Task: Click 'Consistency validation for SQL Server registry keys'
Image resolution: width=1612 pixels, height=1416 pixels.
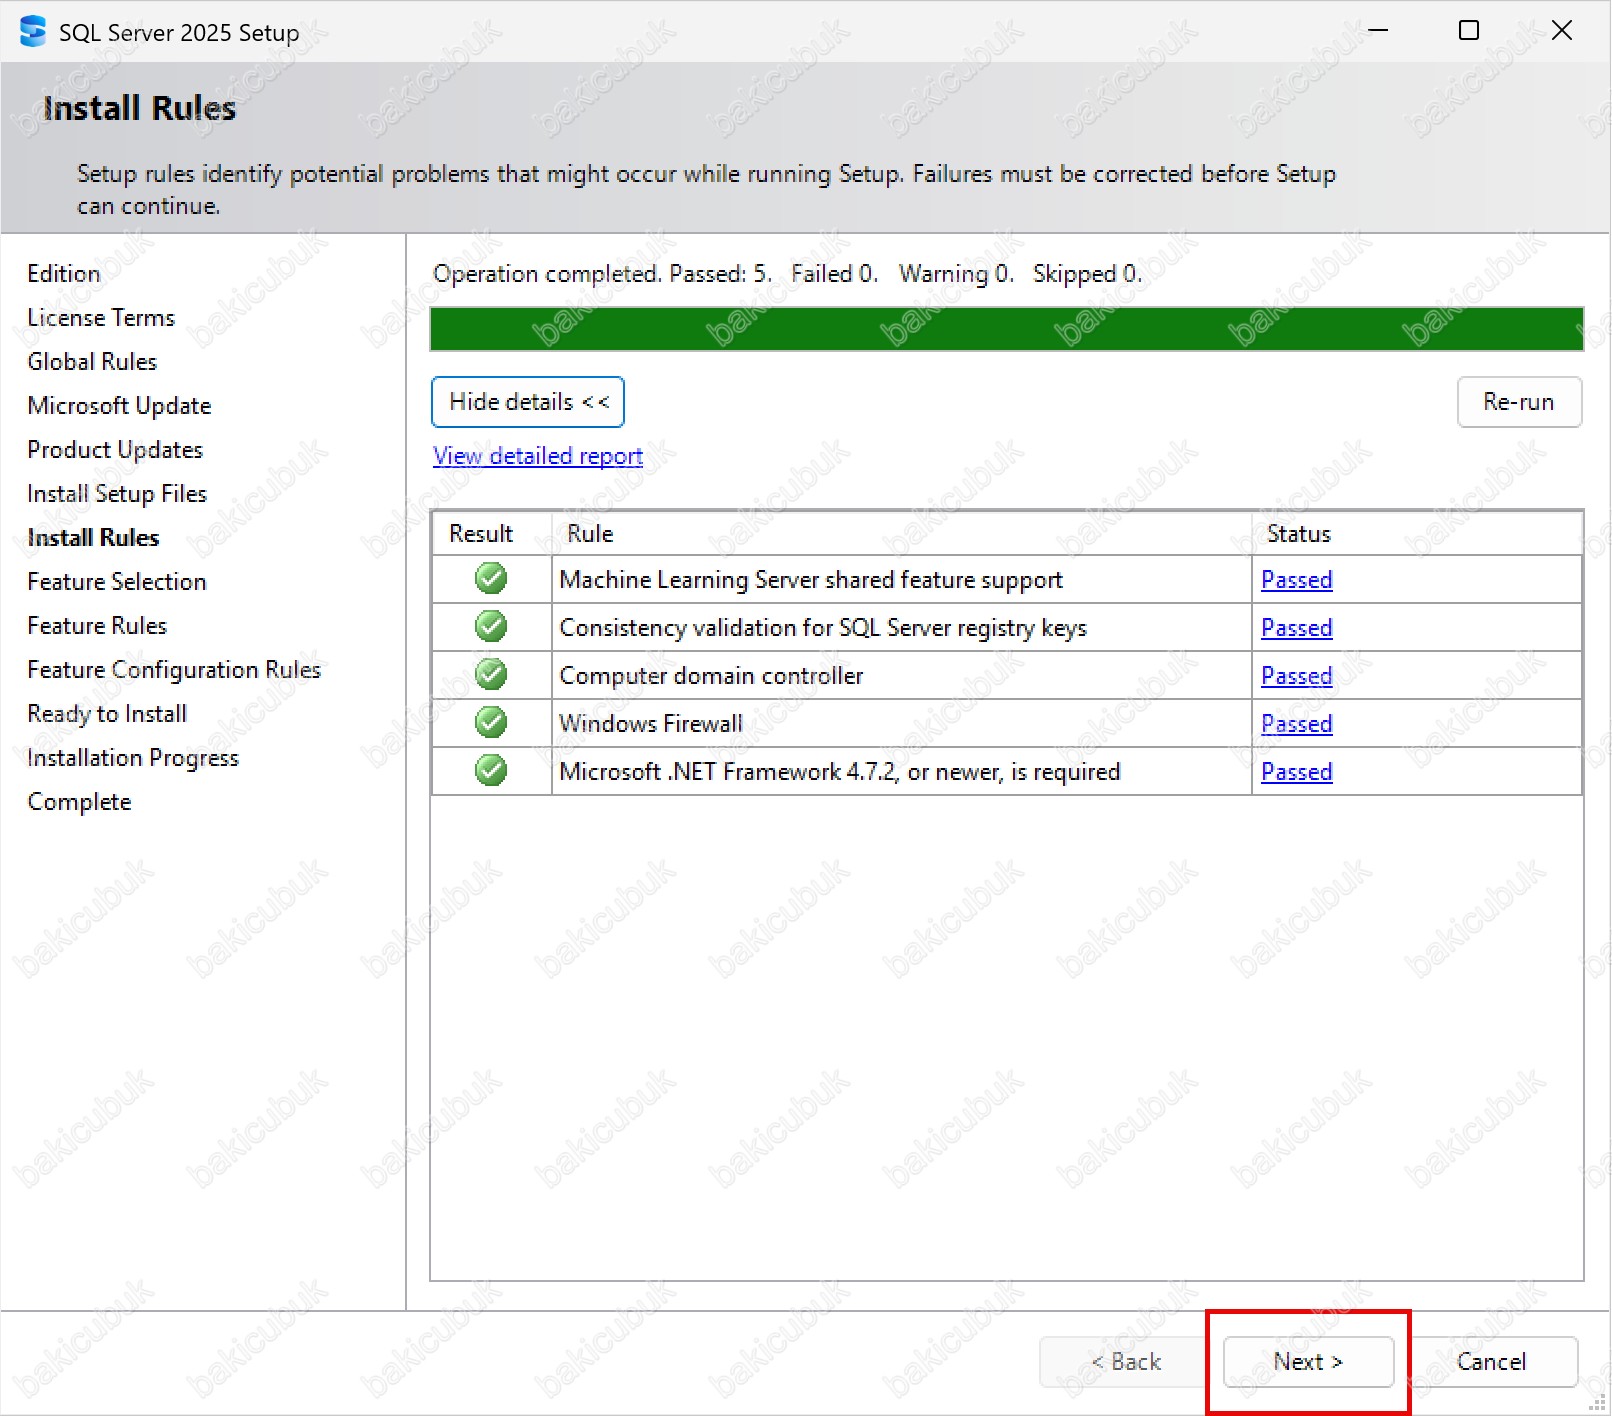Action: click(x=823, y=628)
